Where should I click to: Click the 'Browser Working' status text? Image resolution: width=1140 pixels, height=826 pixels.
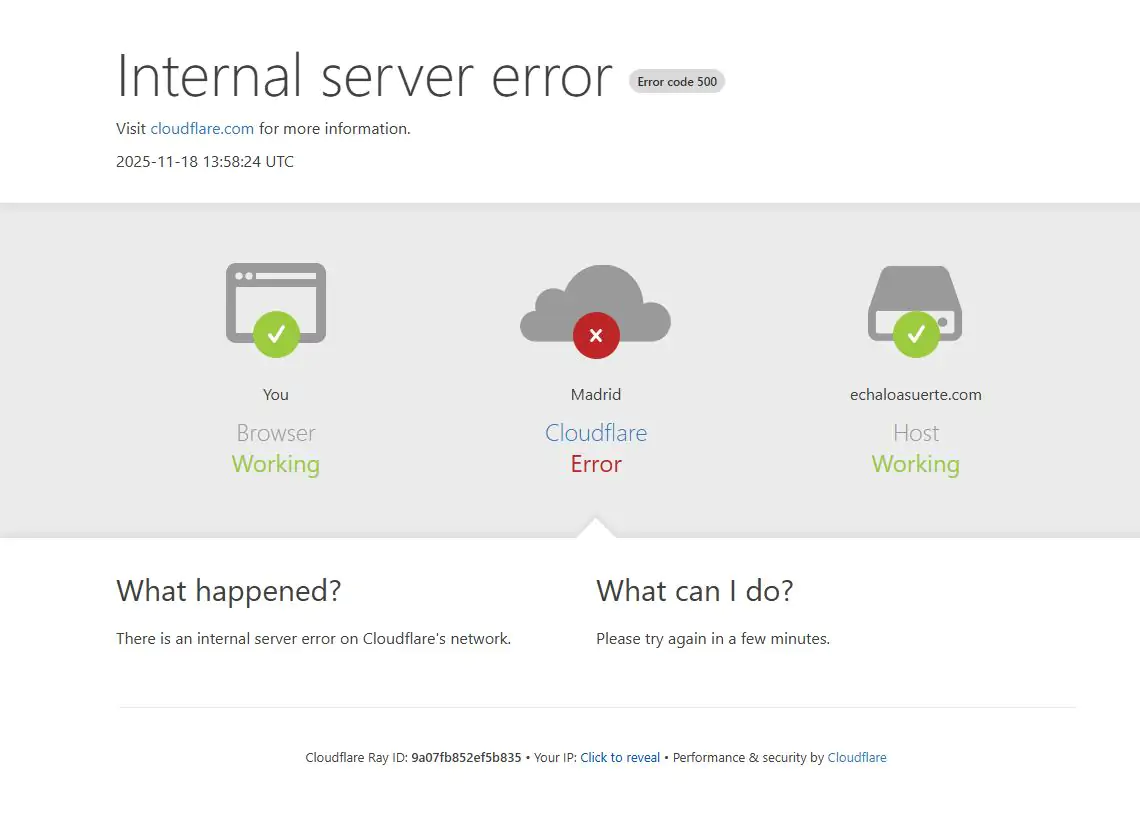276,448
